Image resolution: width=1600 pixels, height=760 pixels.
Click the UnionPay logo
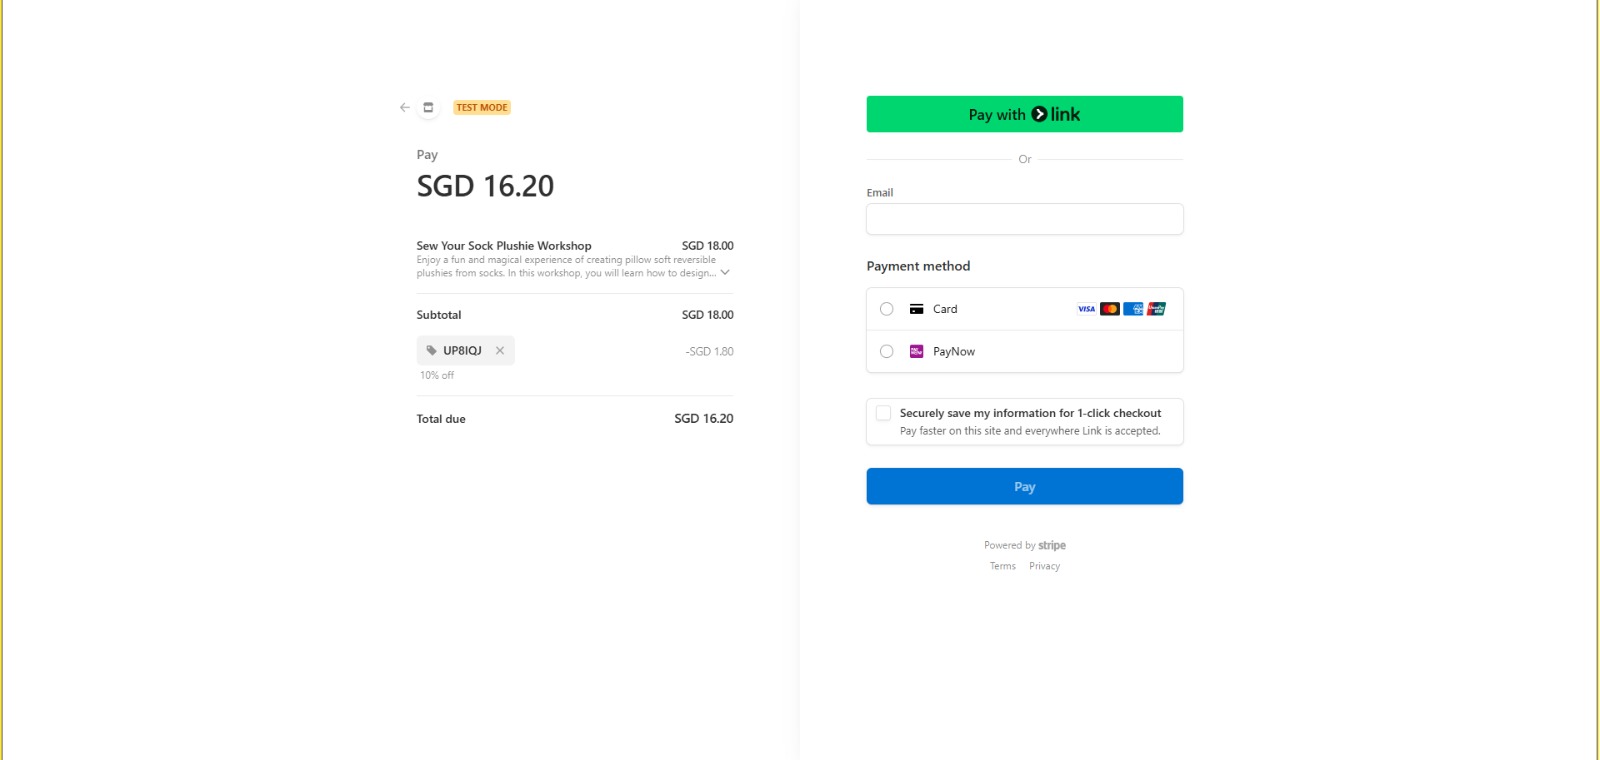click(x=1157, y=309)
